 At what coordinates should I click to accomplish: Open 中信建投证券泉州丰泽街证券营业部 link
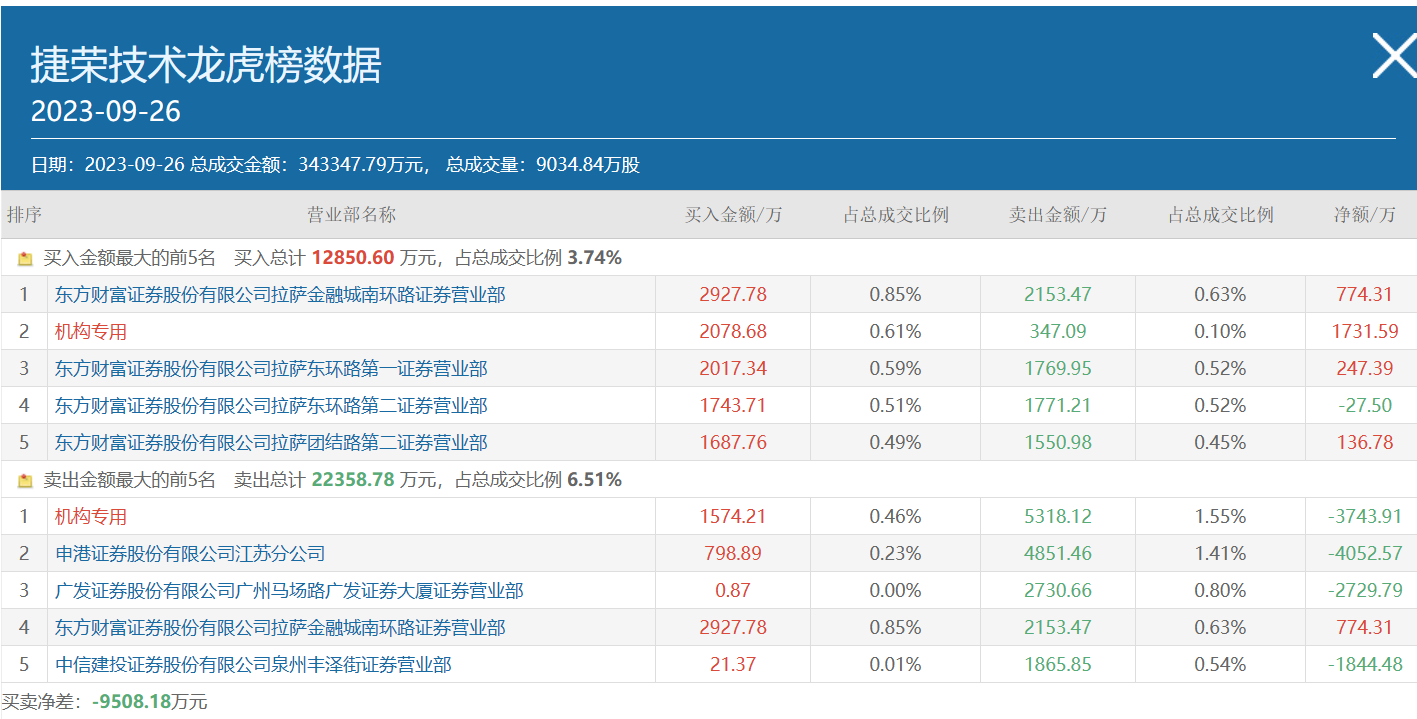pyautogui.click(x=253, y=665)
